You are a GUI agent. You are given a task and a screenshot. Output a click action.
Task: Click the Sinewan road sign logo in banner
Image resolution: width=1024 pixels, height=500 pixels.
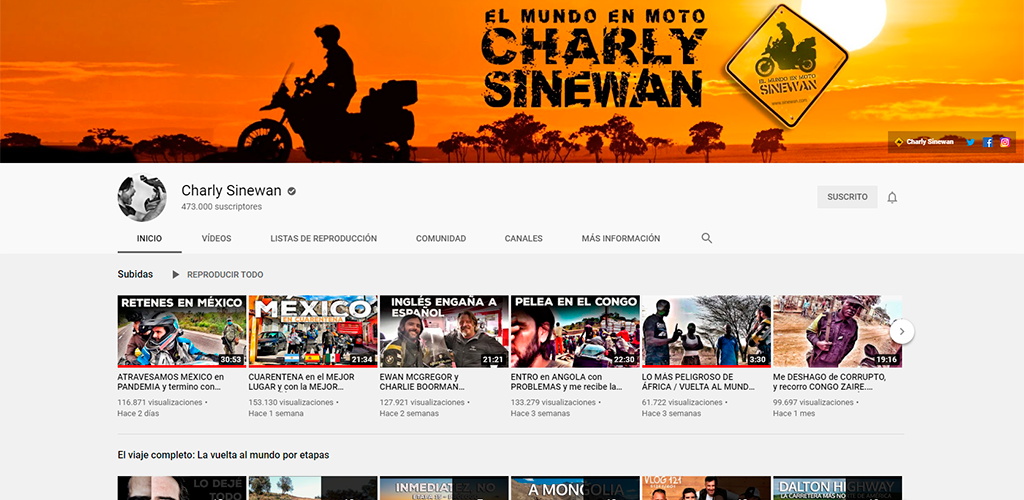786,65
